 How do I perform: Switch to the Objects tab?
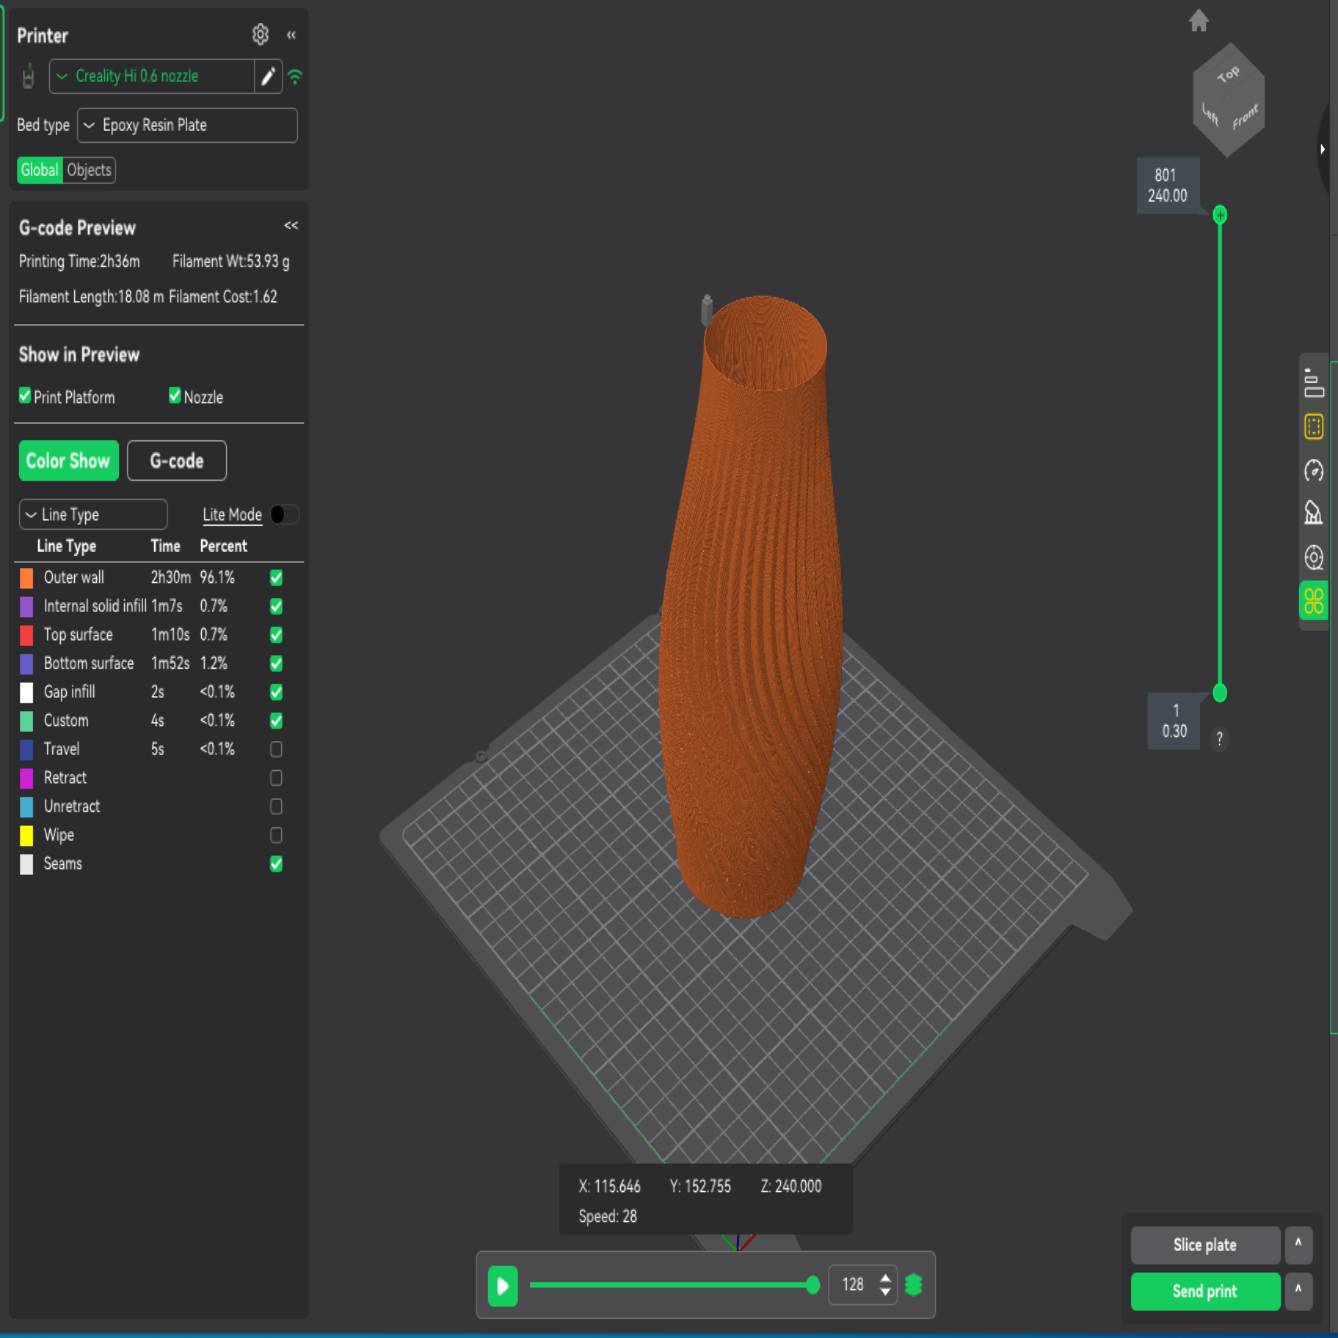[89, 170]
